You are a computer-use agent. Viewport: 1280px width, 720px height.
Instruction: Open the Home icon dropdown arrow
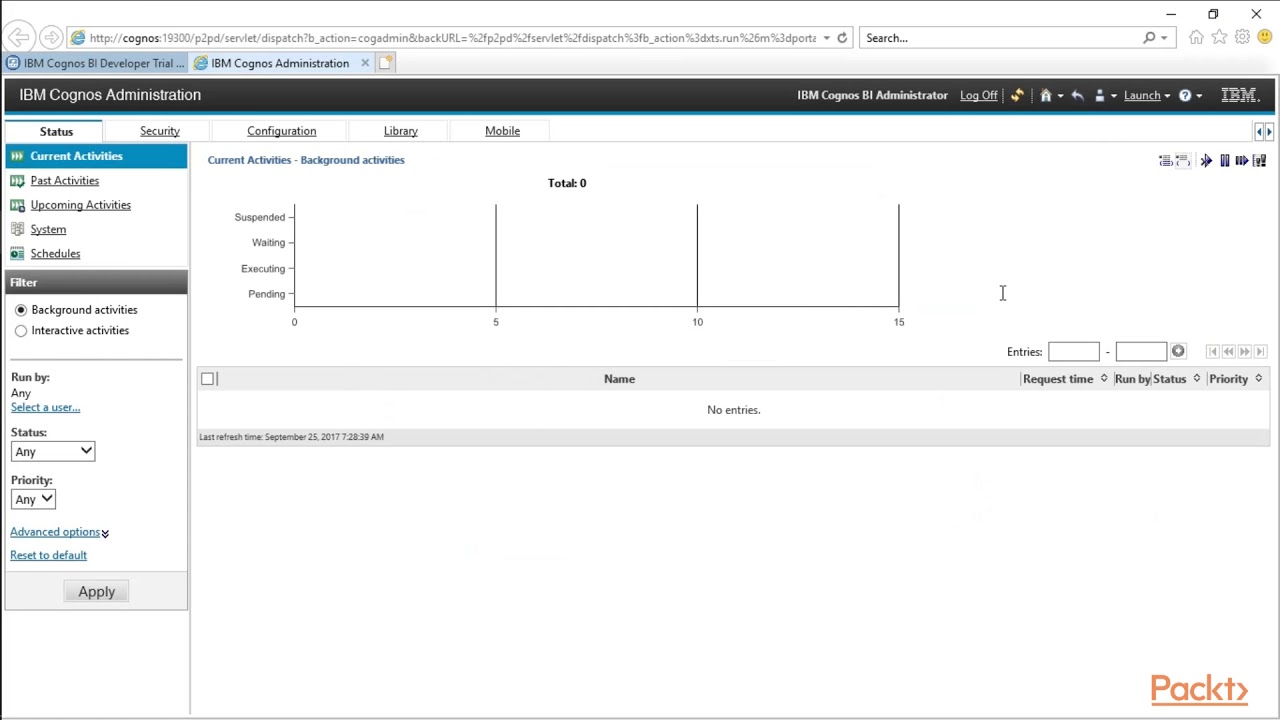tap(1060, 96)
